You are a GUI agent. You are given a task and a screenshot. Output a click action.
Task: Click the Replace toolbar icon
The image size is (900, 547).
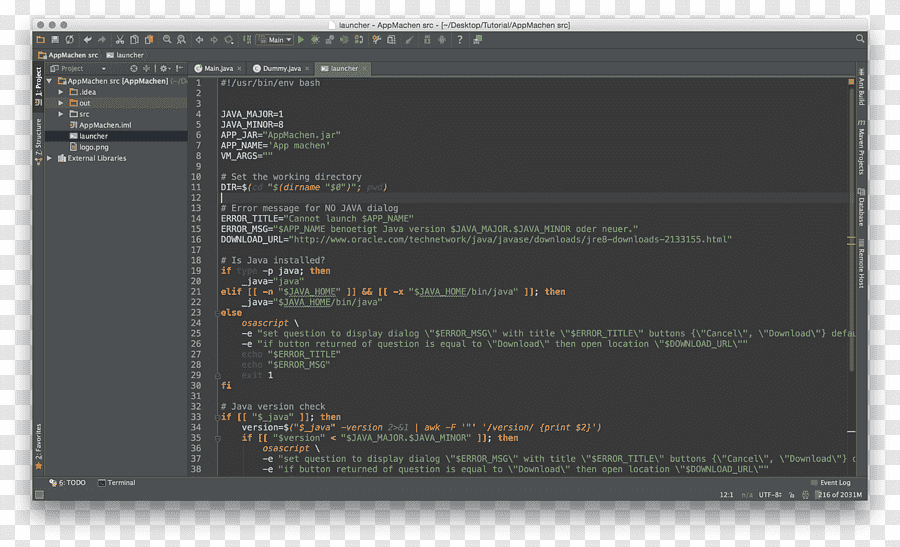(x=181, y=40)
